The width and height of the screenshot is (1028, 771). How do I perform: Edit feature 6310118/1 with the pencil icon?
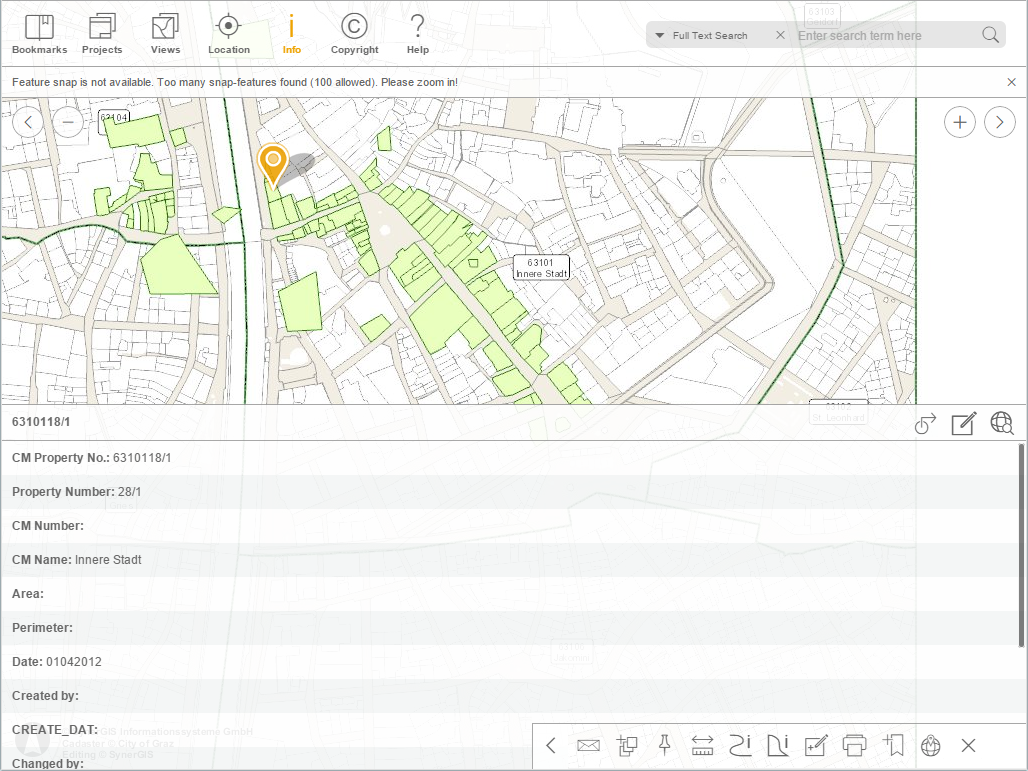[962, 424]
